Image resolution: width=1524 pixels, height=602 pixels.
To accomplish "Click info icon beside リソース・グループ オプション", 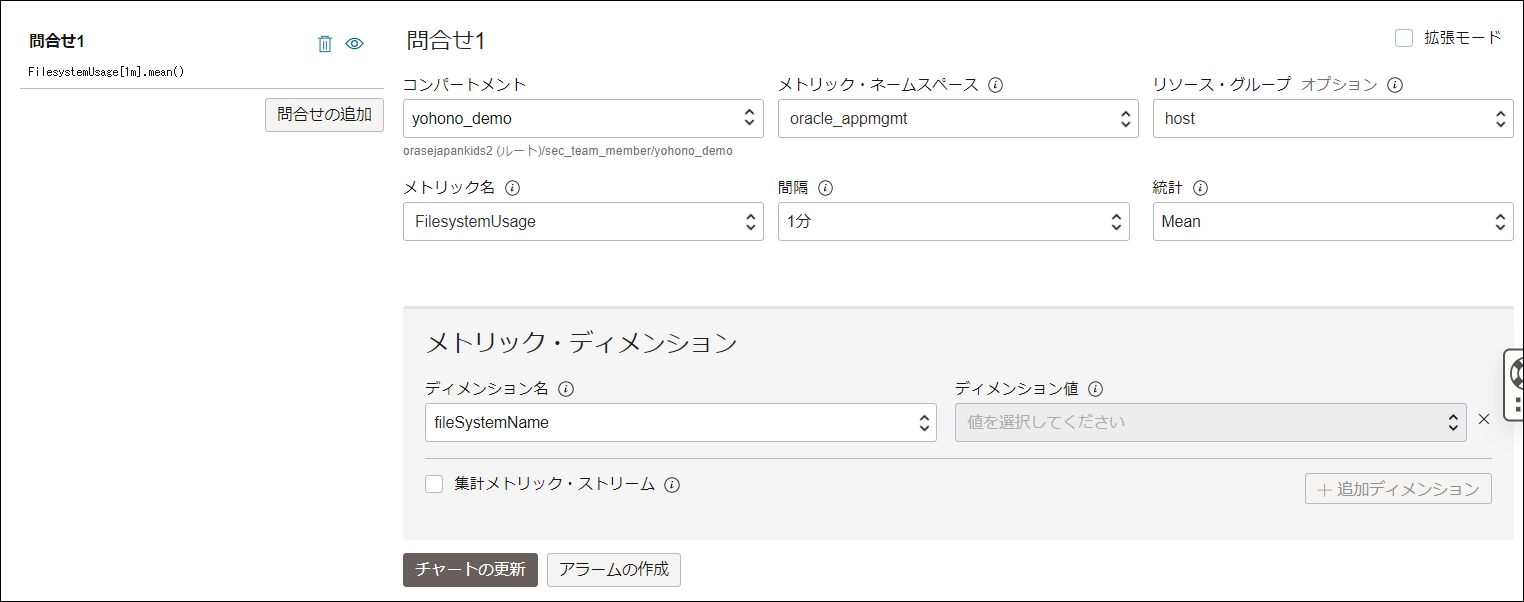I will [1395, 85].
